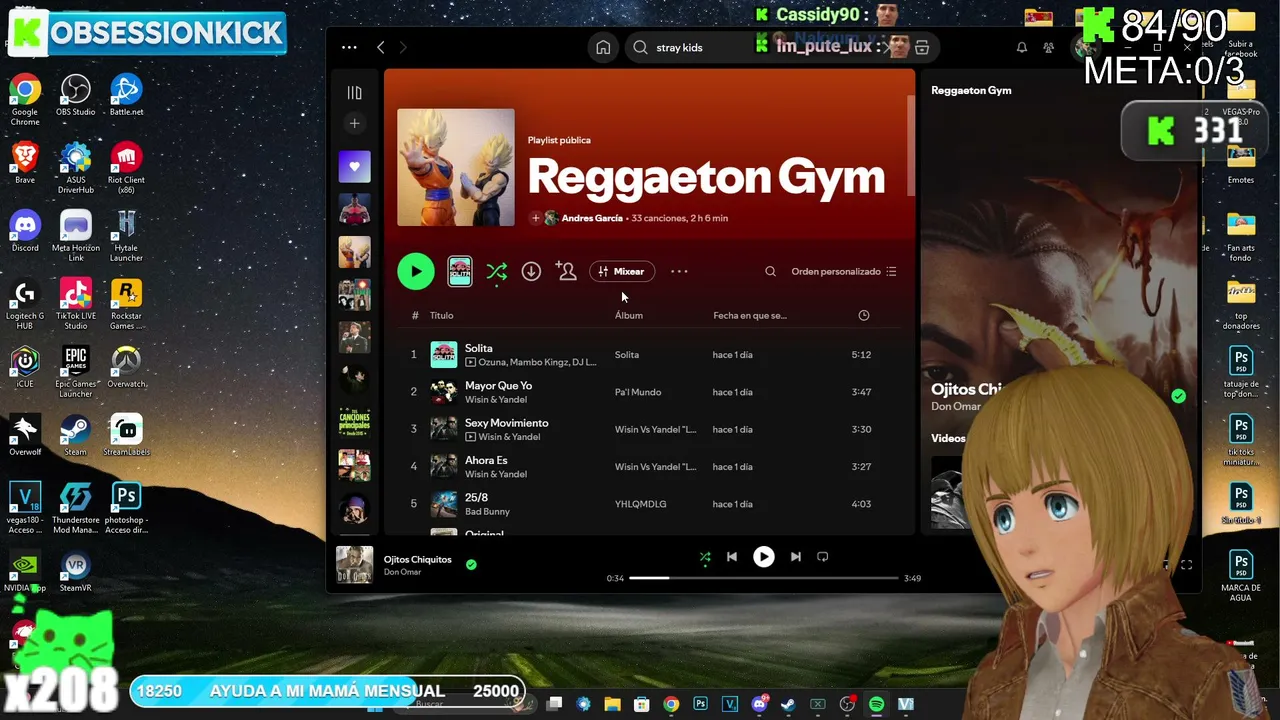Select the song Mayor Que Yo

(x=498, y=386)
